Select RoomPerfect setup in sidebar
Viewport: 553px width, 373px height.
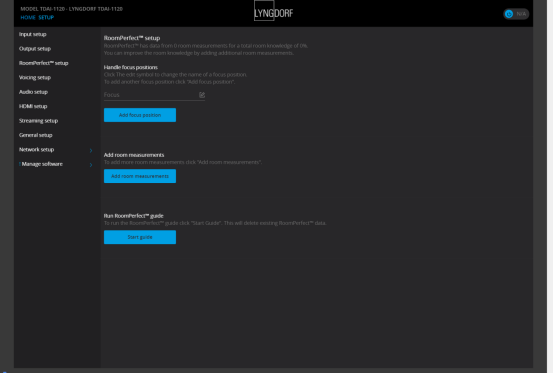click(x=43, y=63)
